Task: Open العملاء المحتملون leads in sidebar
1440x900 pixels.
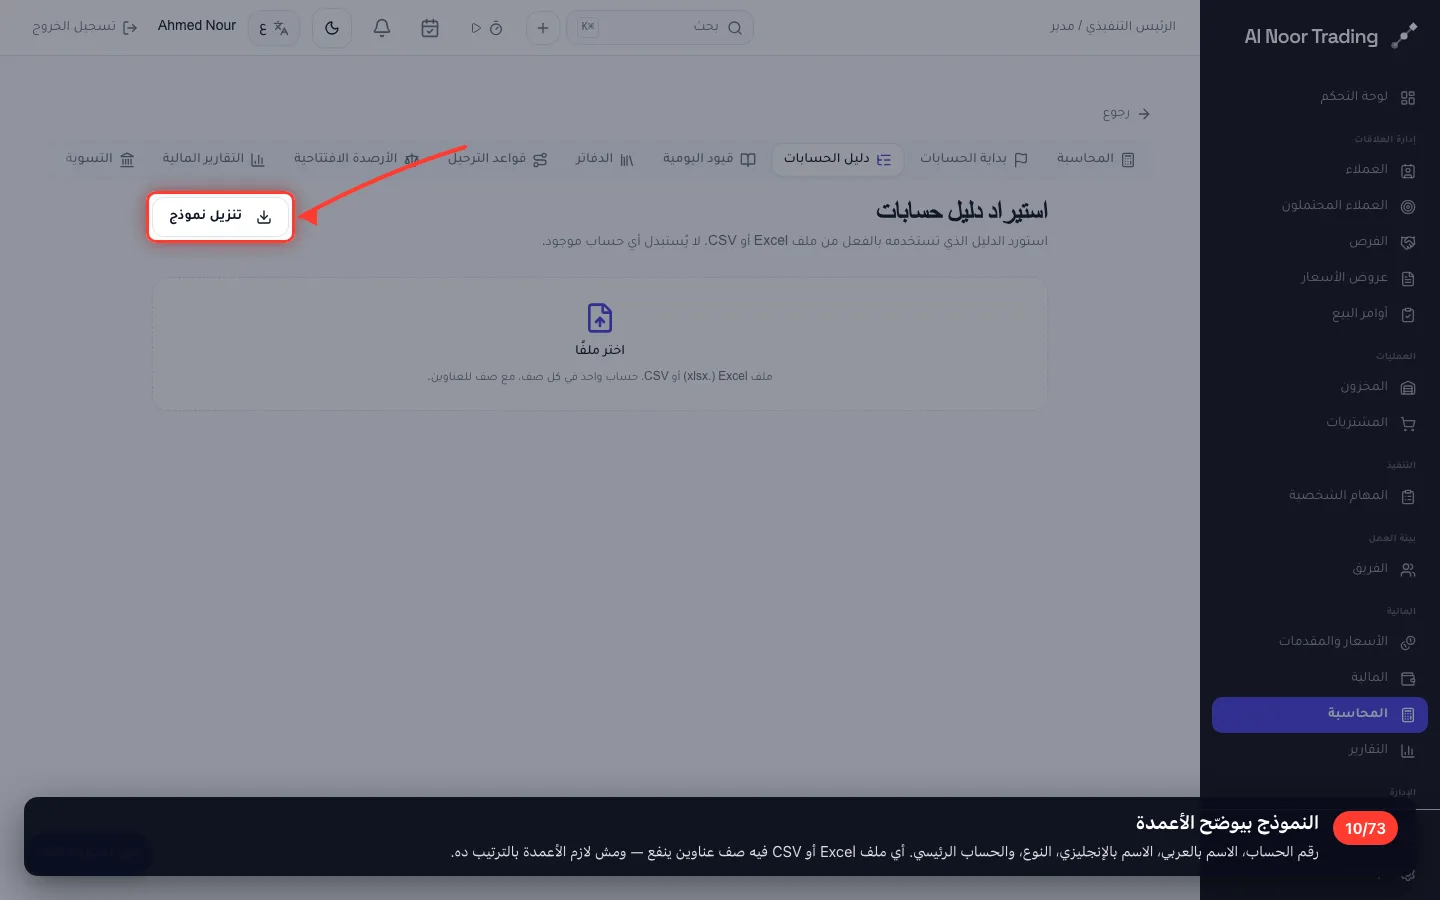Action: pos(1320,206)
